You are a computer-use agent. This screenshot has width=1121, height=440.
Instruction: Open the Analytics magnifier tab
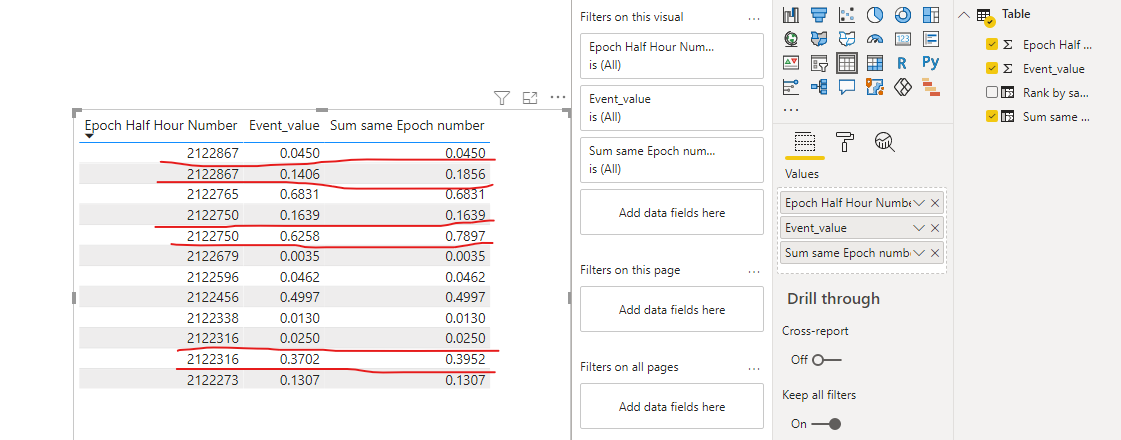click(884, 142)
